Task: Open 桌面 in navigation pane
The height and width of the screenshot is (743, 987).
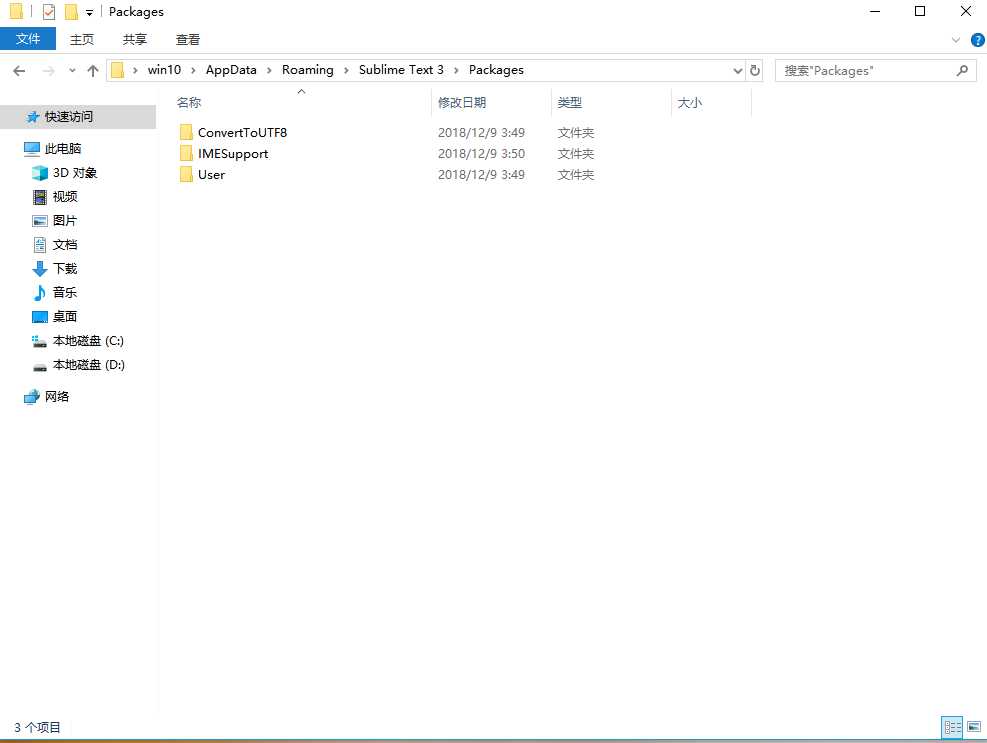Action: tap(64, 316)
